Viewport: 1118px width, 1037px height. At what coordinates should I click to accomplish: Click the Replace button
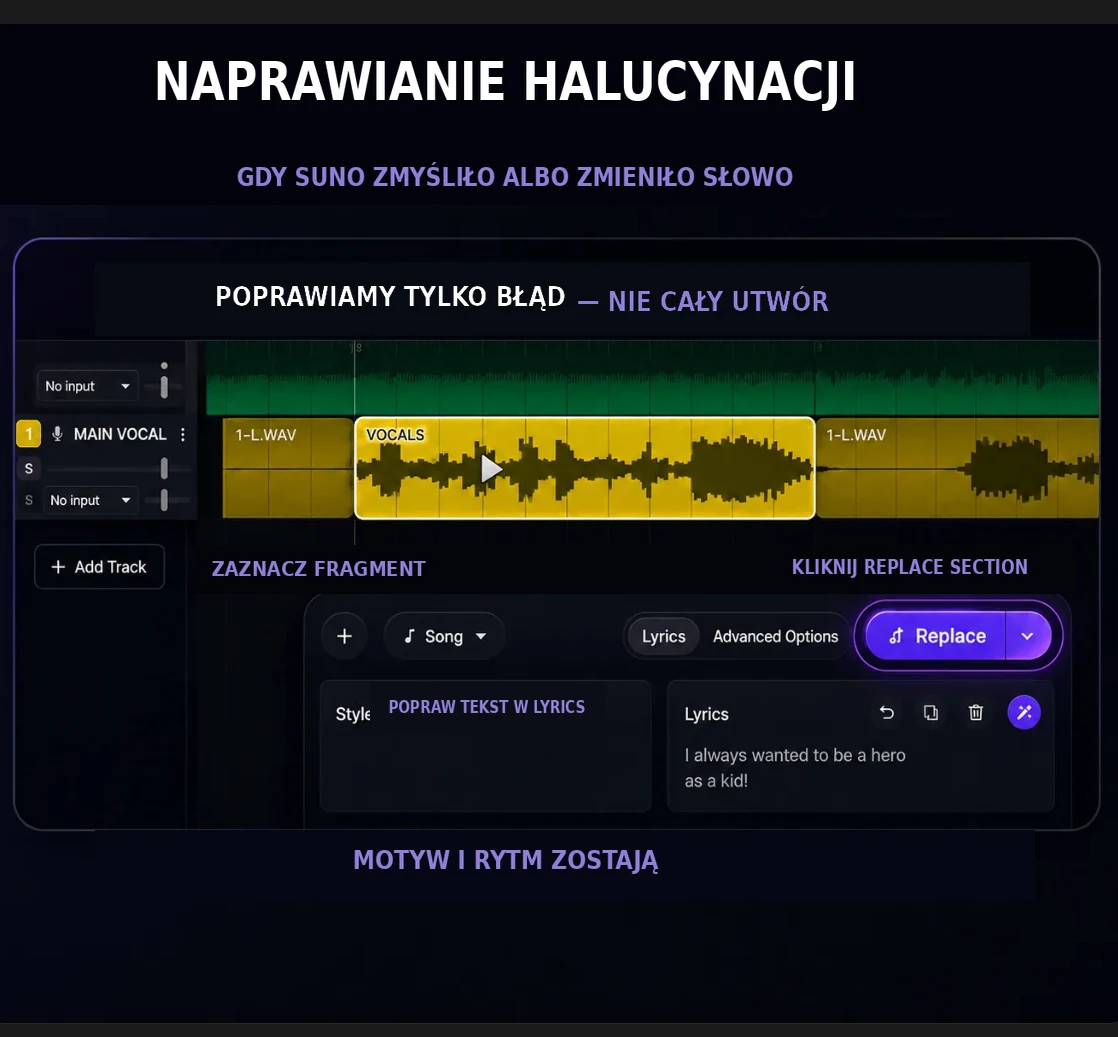(935, 635)
